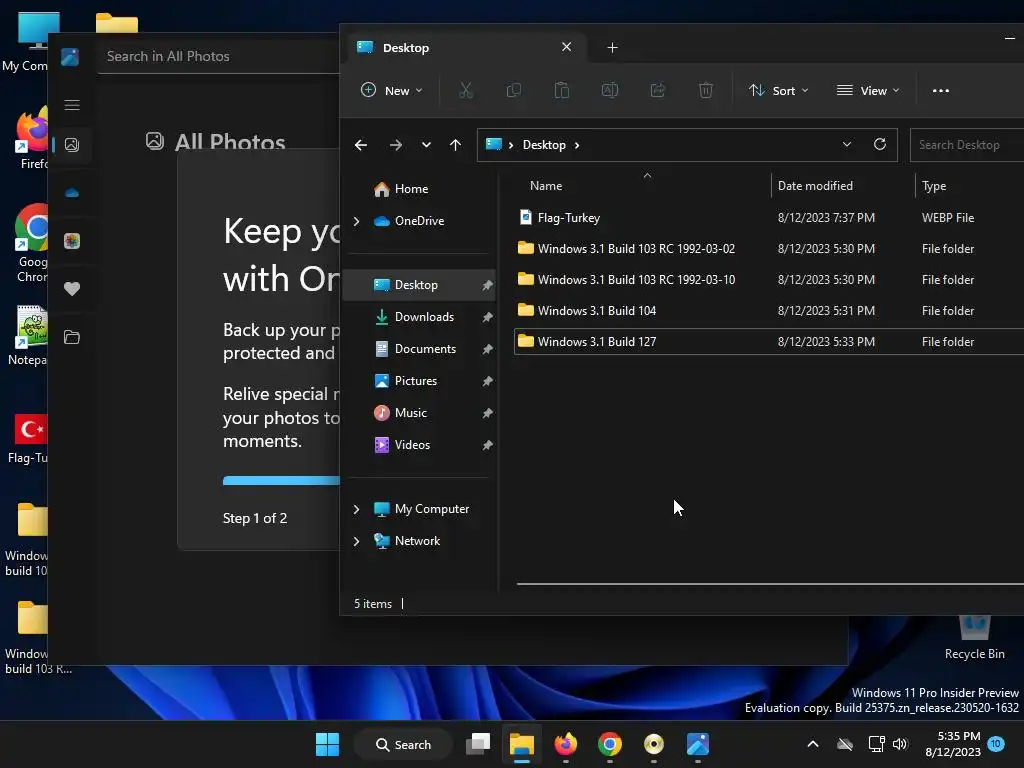This screenshot has height=768, width=1024.
Task: Open the See more ellipsis menu in Explorer
Action: (940, 91)
